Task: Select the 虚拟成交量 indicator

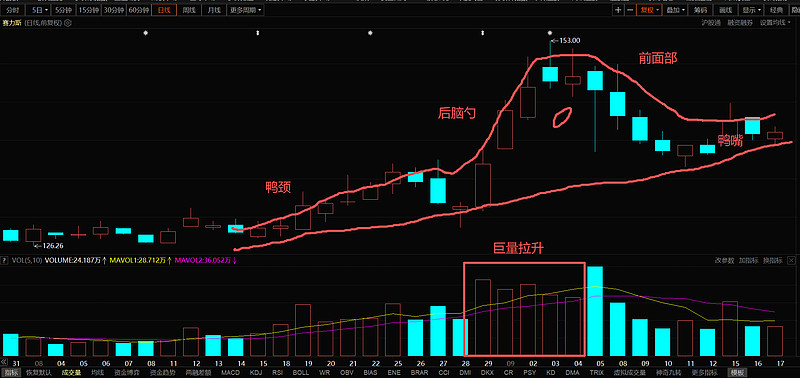Action: click(630, 373)
